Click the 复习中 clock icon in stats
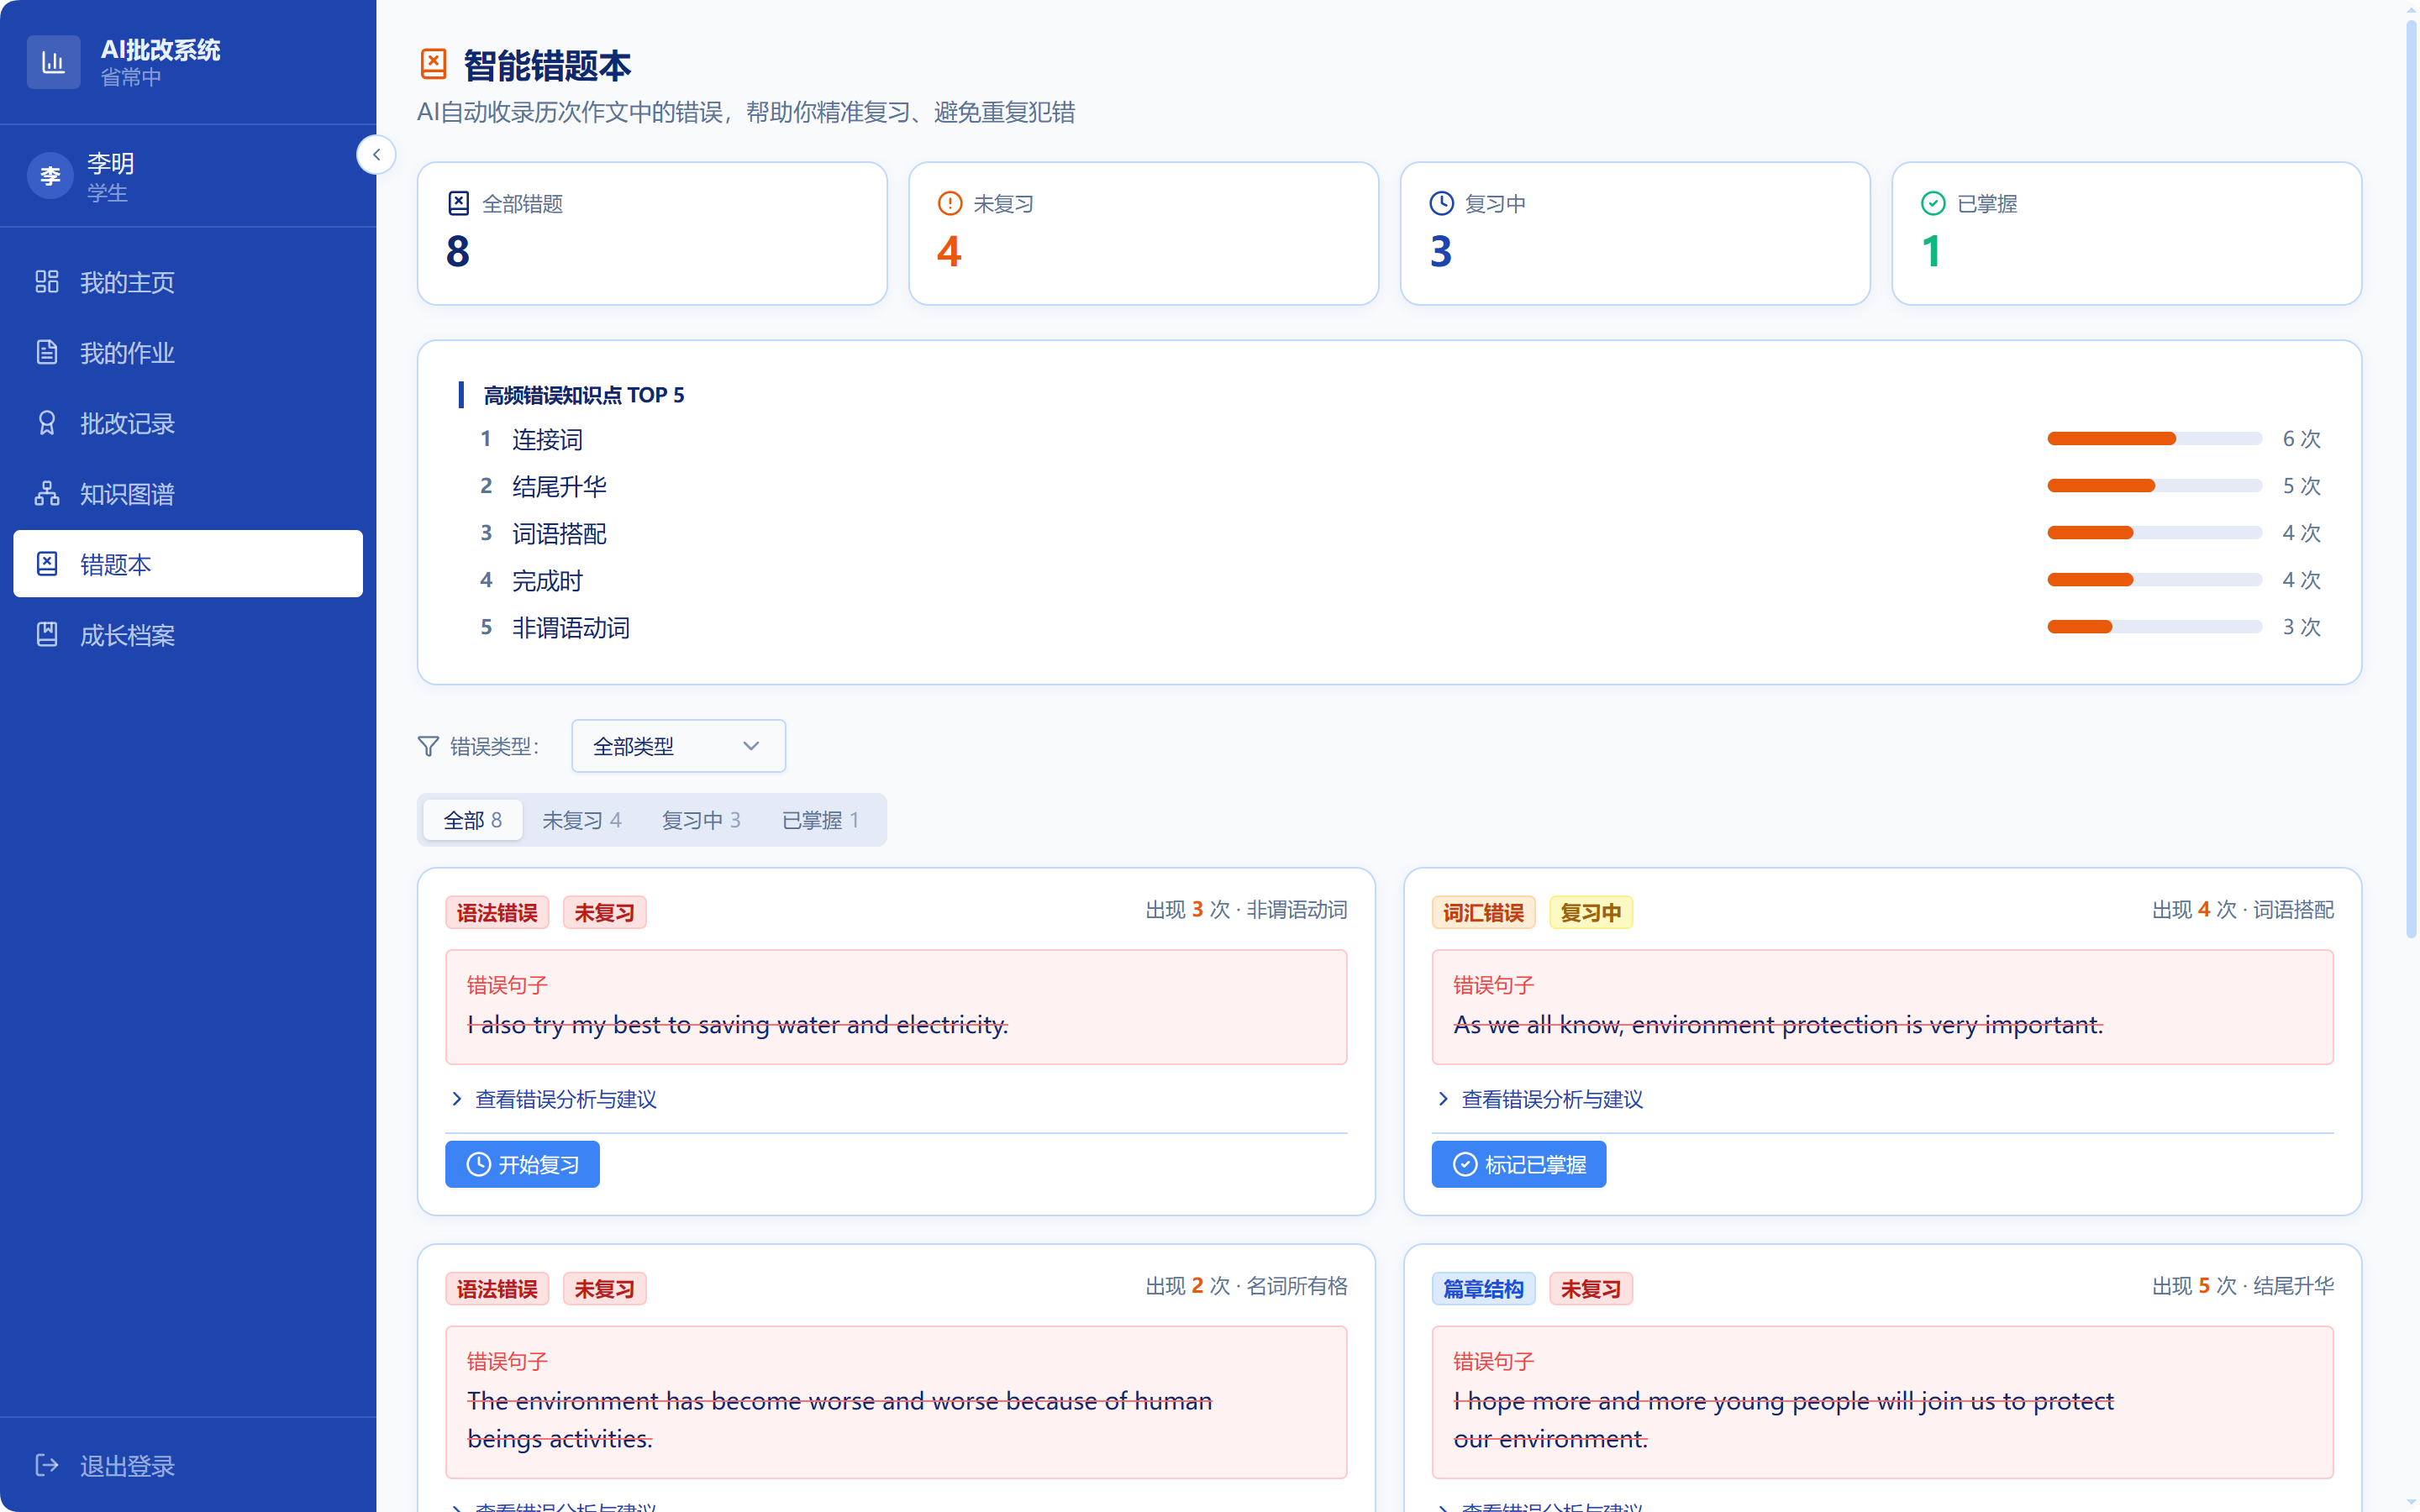Viewport: 2420px width, 1512px height. [x=1441, y=203]
